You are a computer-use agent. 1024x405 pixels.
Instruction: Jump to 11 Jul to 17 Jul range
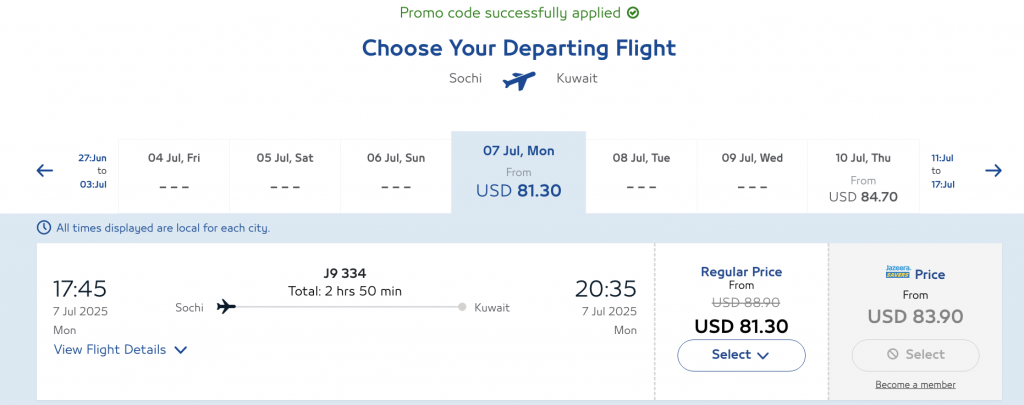click(942, 171)
